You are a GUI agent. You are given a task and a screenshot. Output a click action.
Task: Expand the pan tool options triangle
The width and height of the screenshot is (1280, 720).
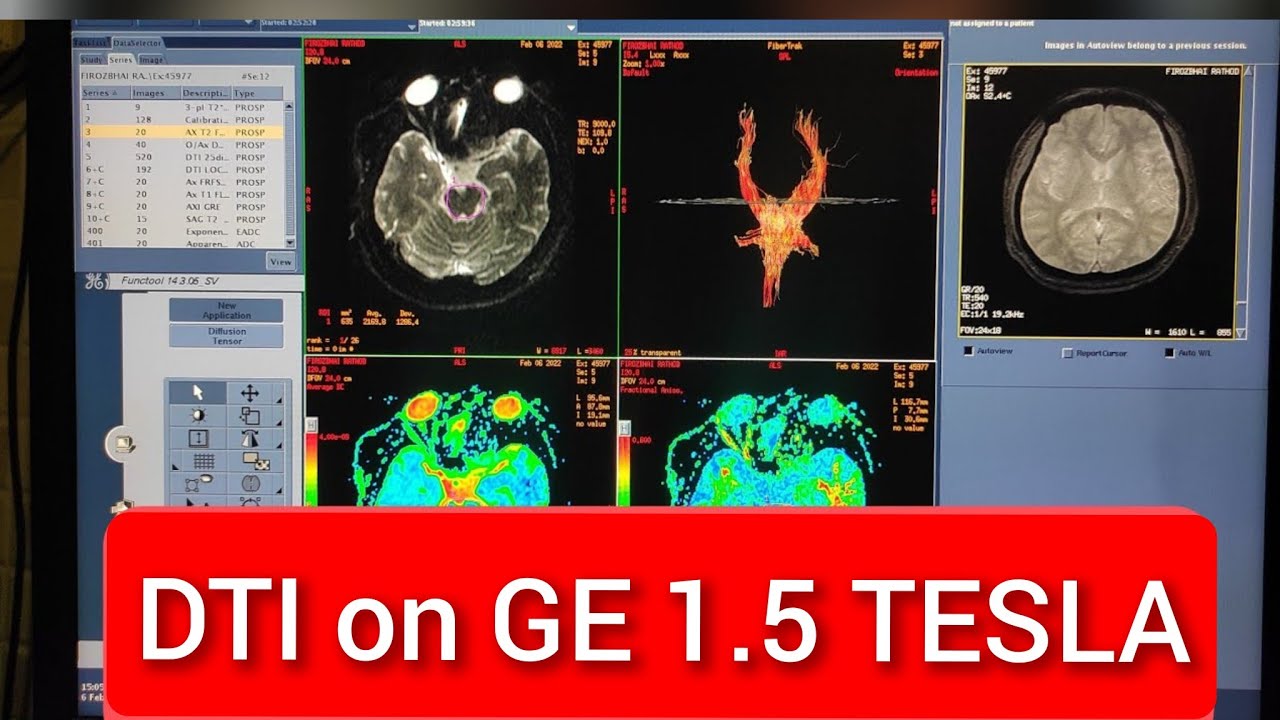(280, 400)
